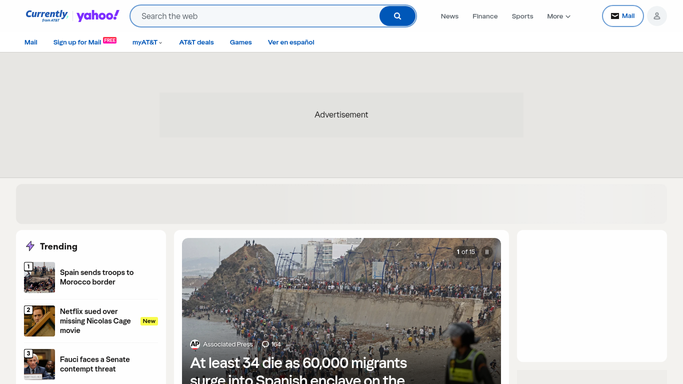
Task: Click the Mail button with envelope icon
Action: (x=622, y=16)
